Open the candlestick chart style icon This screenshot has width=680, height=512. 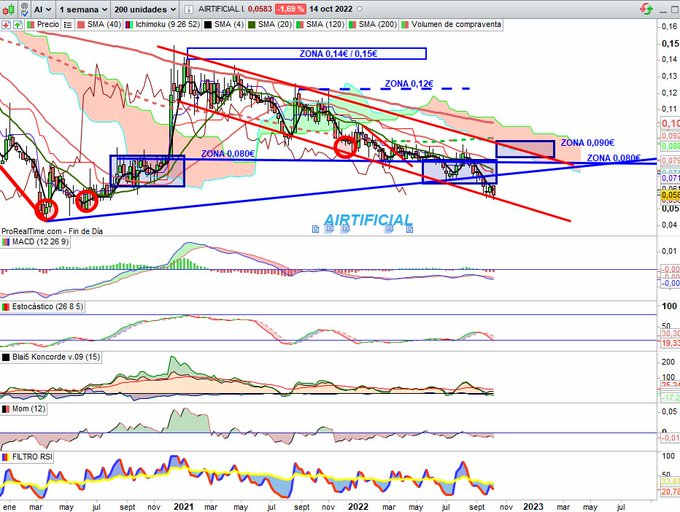(9, 9)
